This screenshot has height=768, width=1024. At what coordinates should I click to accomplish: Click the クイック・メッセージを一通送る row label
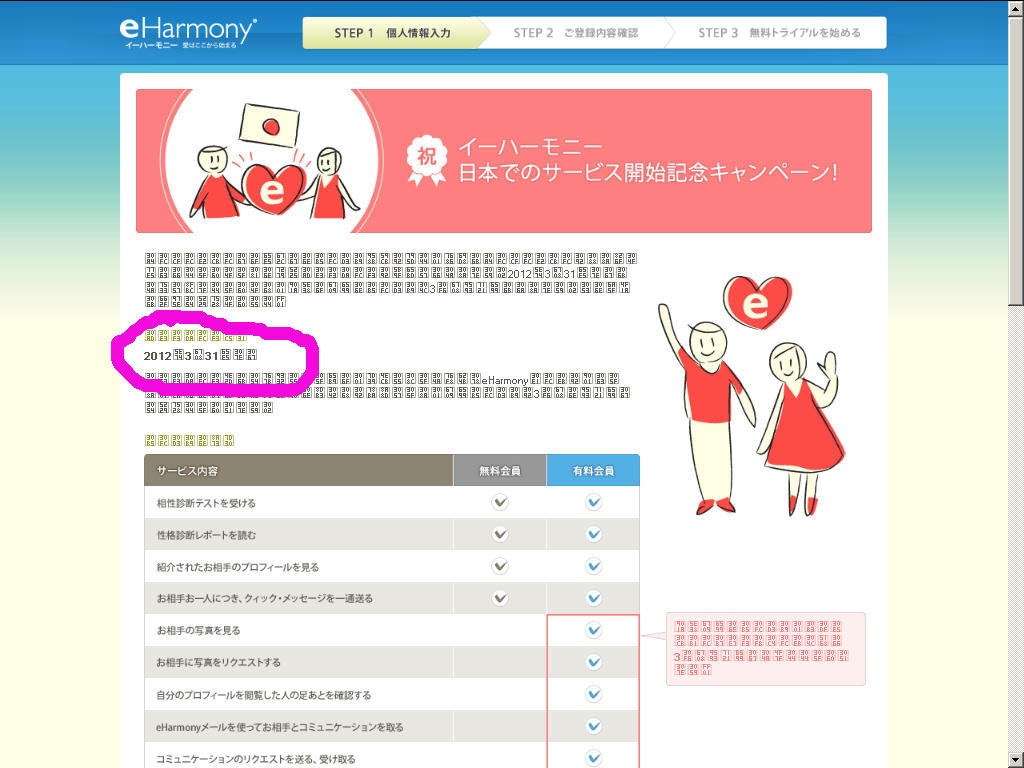264,598
